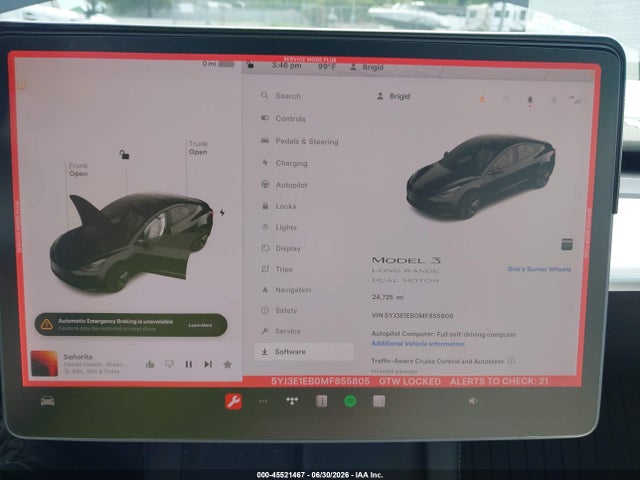The height and width of the screenshot is (480, 640).
Task: Tap the Model 3 car image
Action: click(480, 177)
